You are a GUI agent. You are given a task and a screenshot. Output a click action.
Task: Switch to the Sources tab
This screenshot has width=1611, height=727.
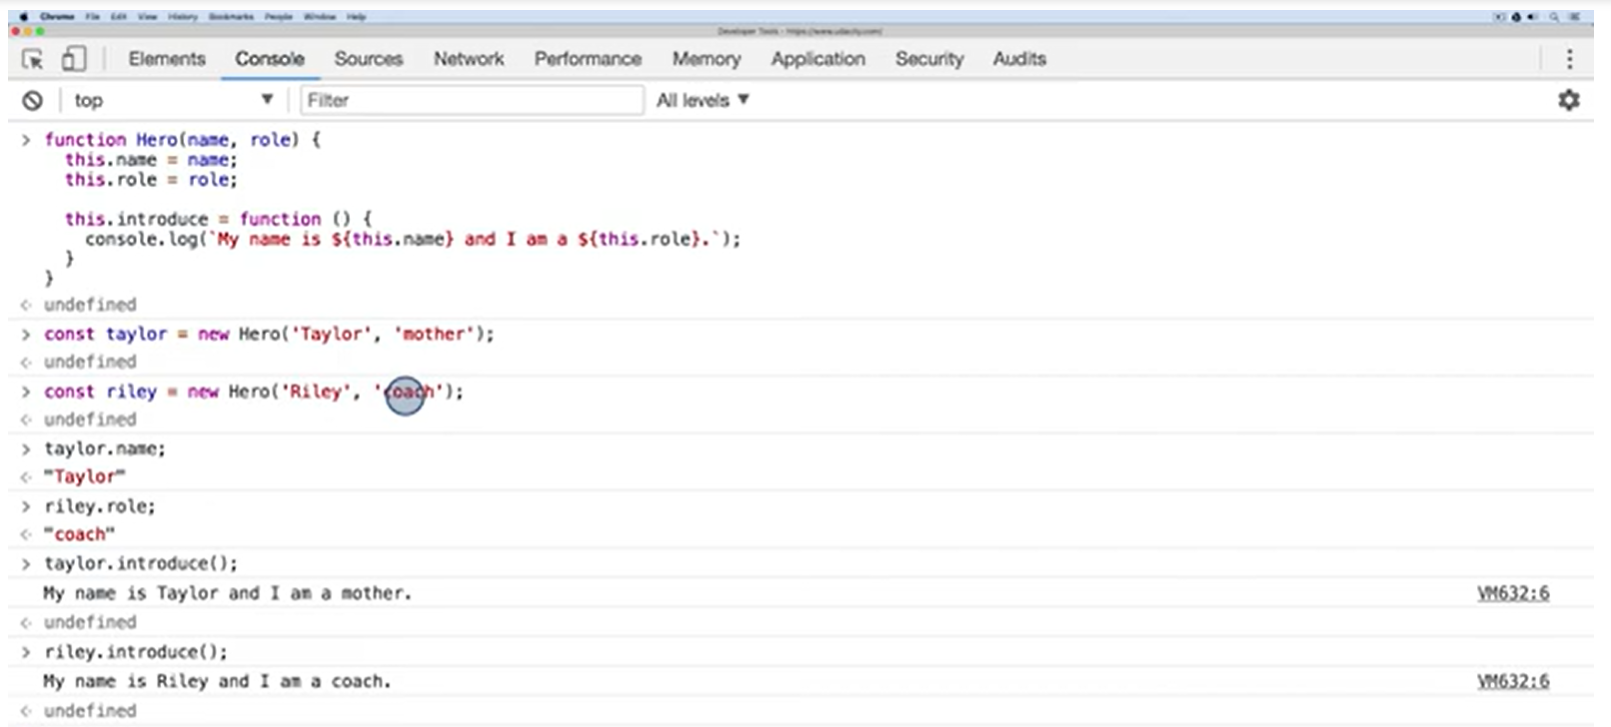tap(368, 59)
